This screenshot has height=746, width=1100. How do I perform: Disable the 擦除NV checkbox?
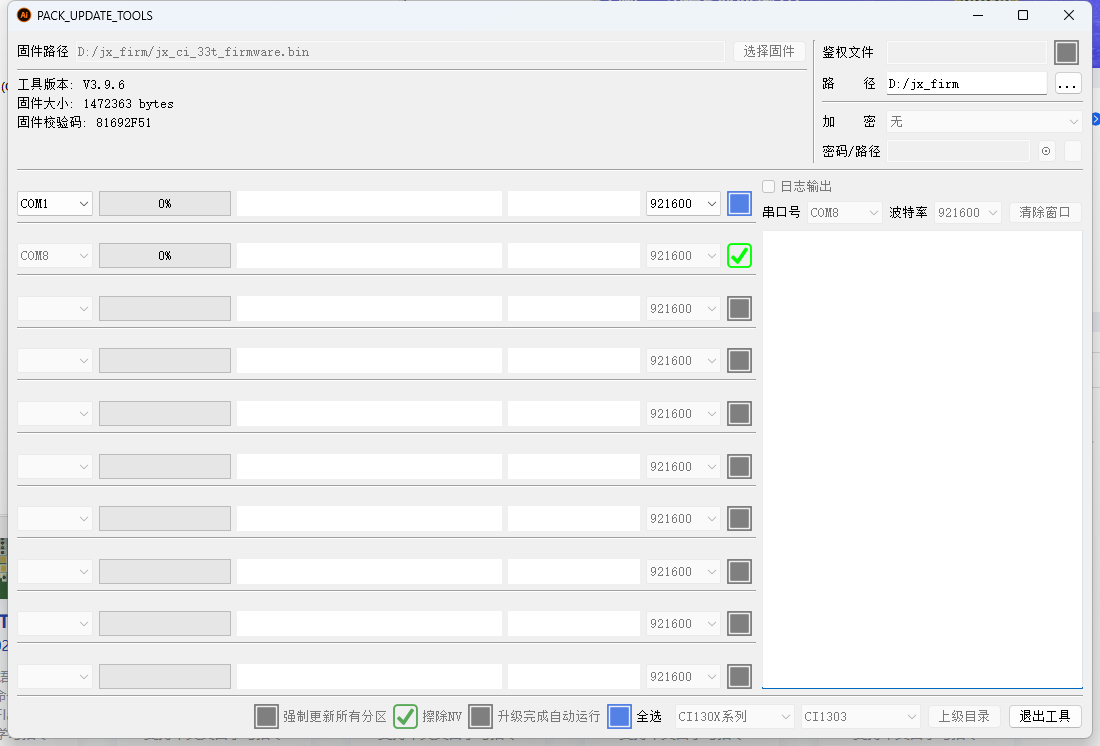405,716
